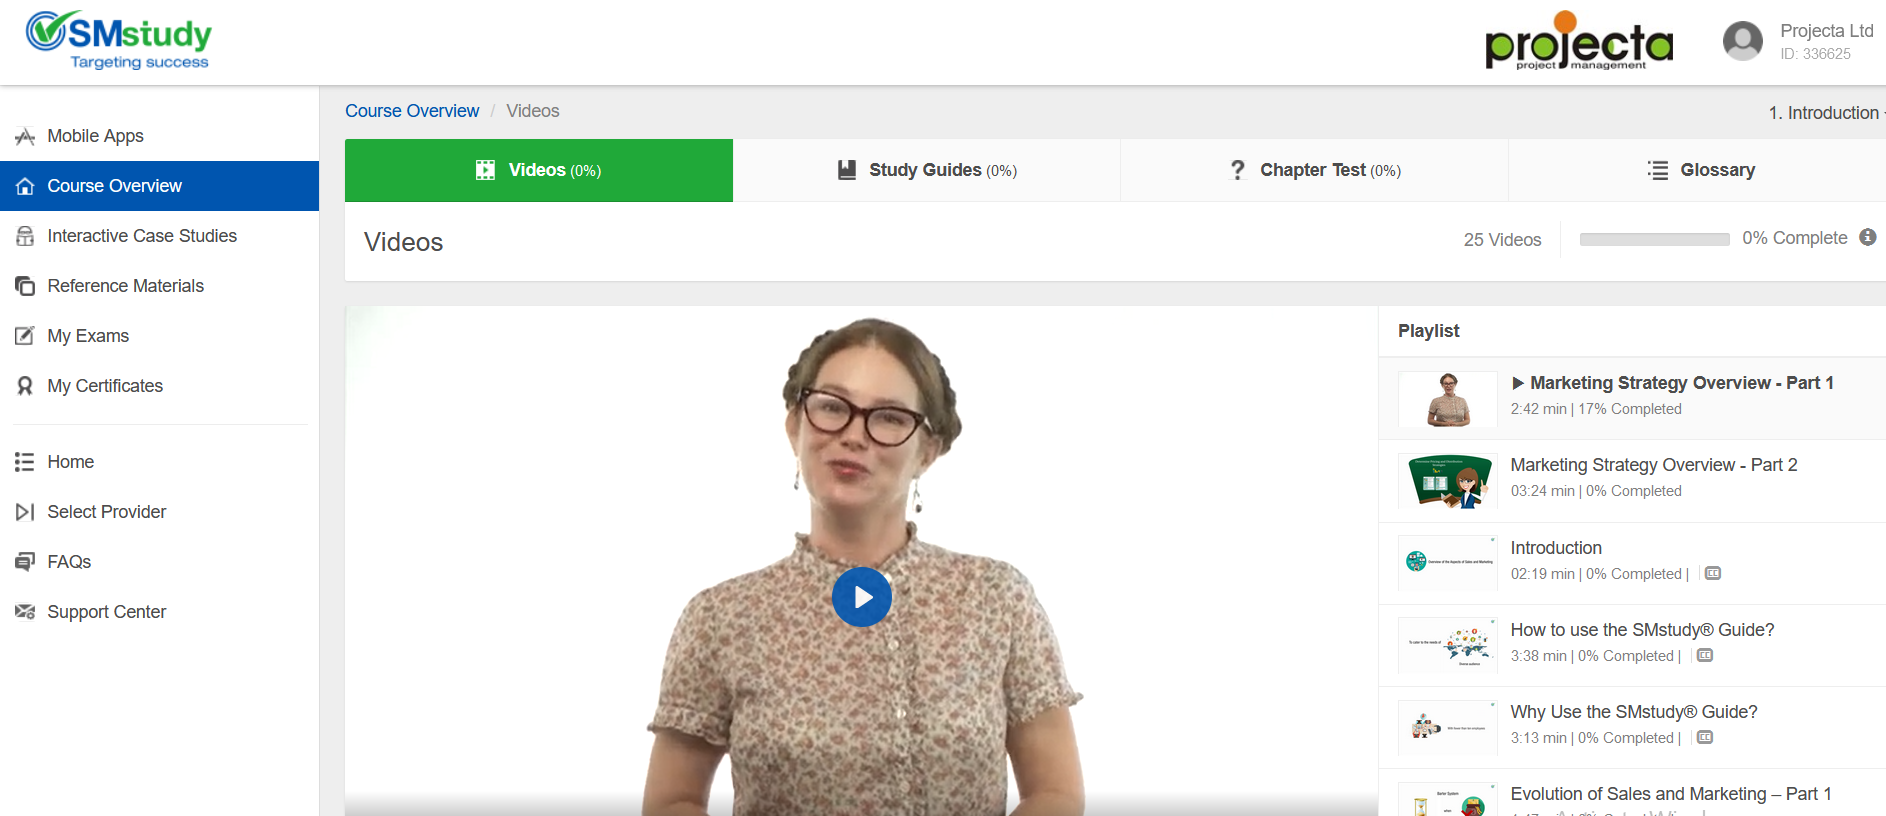This screenshot has height=816, width=1886.
Task: Open Select Provider in the sidebar
Action: [106, 512]
